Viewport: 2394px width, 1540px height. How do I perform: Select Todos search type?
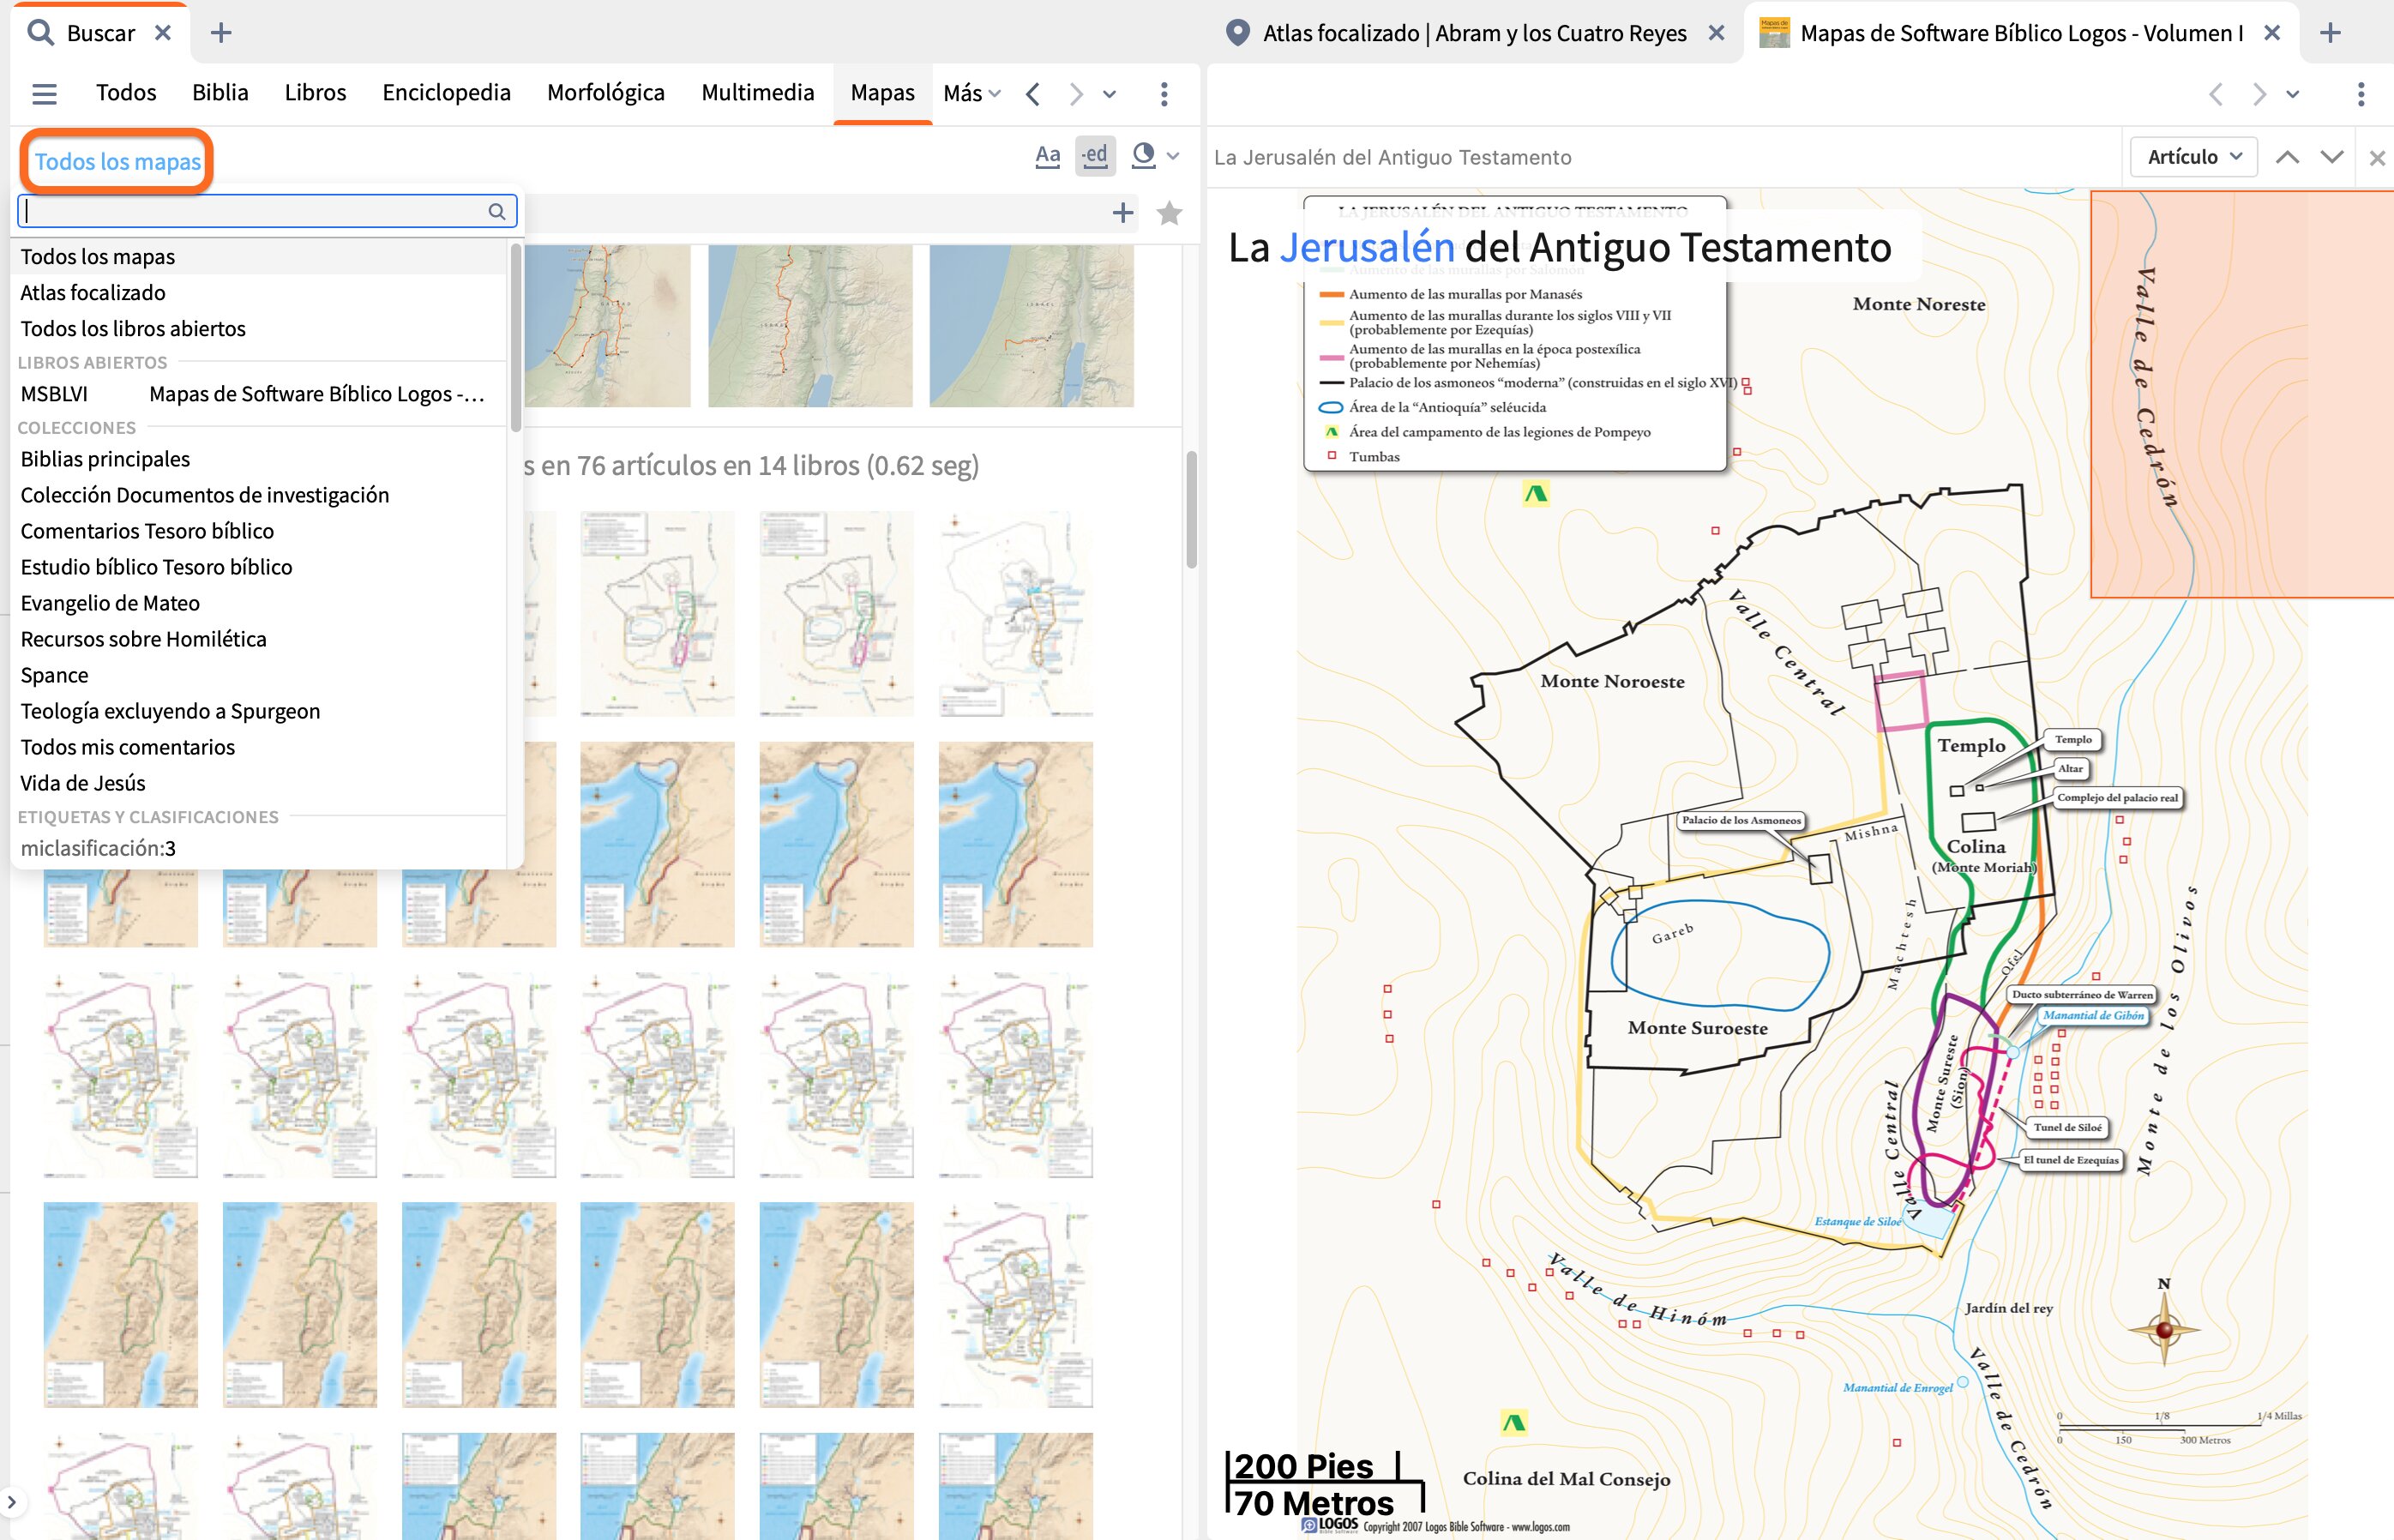pyautogui.click(x=126, y=93)
